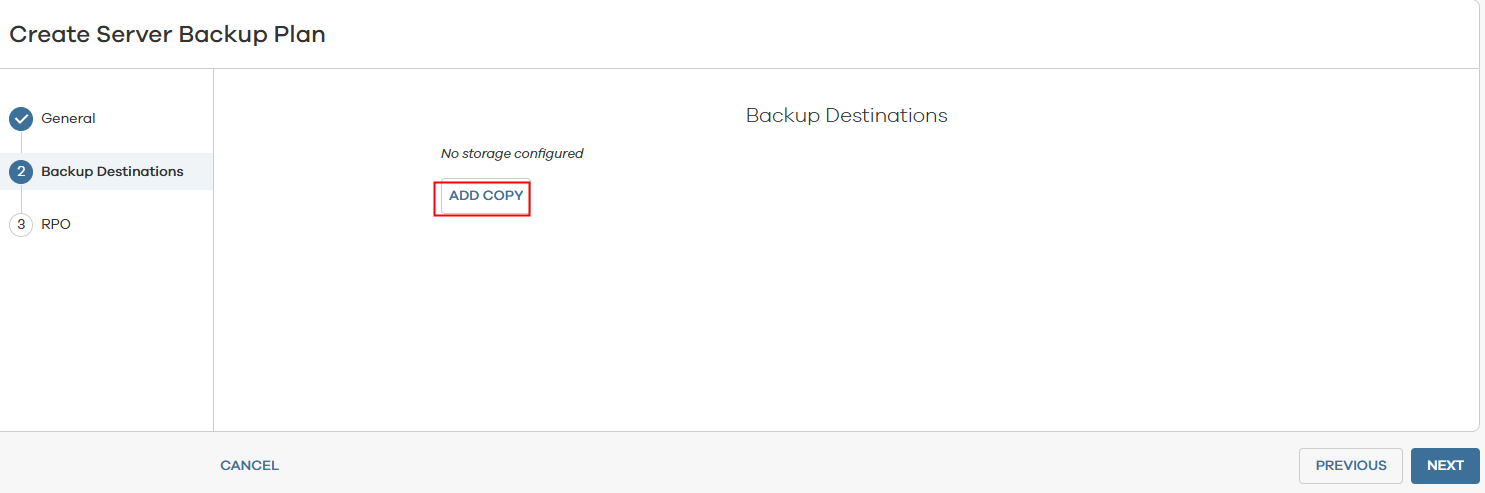Image resolution: width=1485 pixels, height=493 pixels.
Task: Cancel the backup plan wizard
Action: pyautogui.click(x=249, y=466)
